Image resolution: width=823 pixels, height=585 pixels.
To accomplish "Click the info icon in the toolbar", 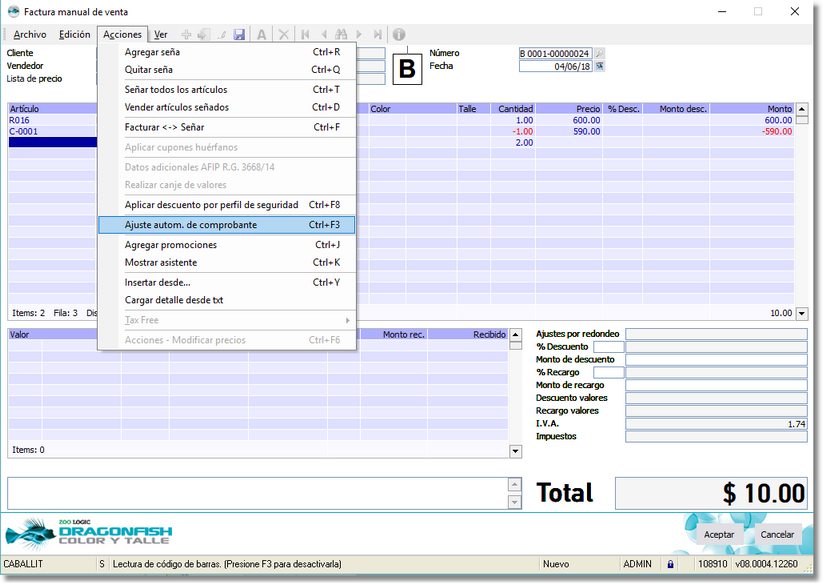I will coord(399,34).
